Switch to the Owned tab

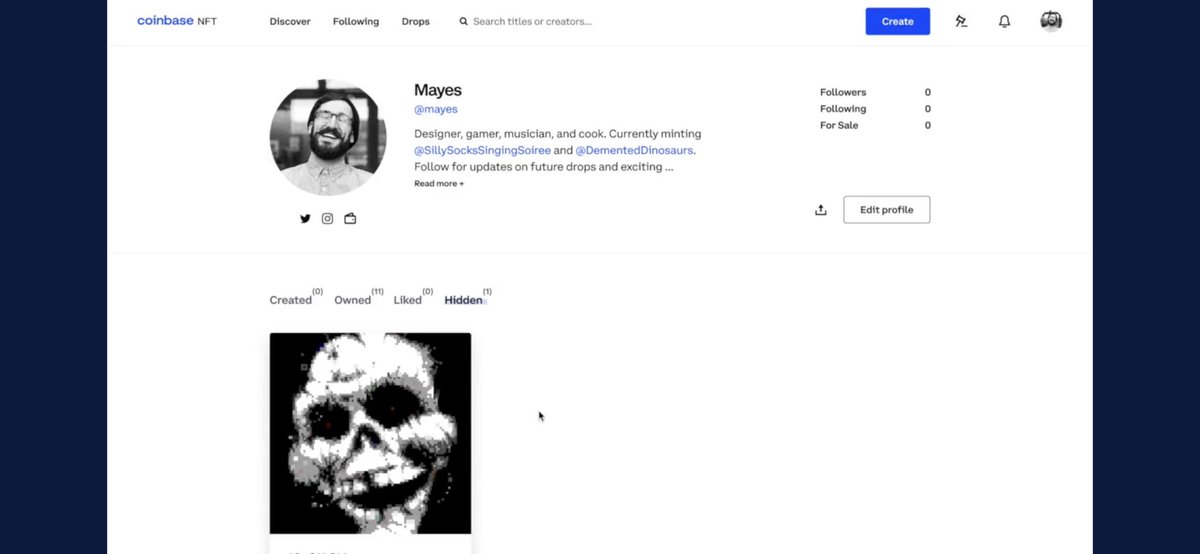(358, 298)
